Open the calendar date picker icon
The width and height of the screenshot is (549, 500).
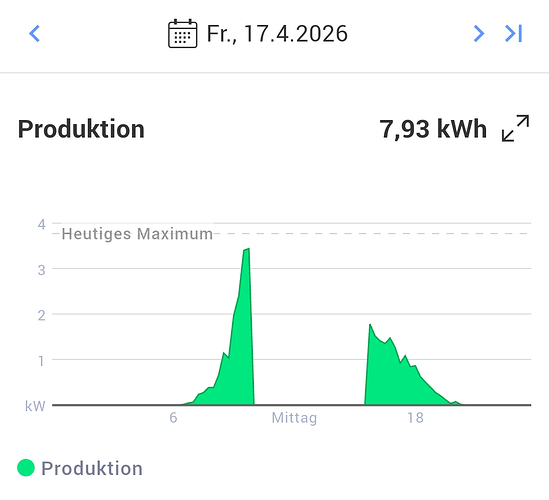pos(182,34)
